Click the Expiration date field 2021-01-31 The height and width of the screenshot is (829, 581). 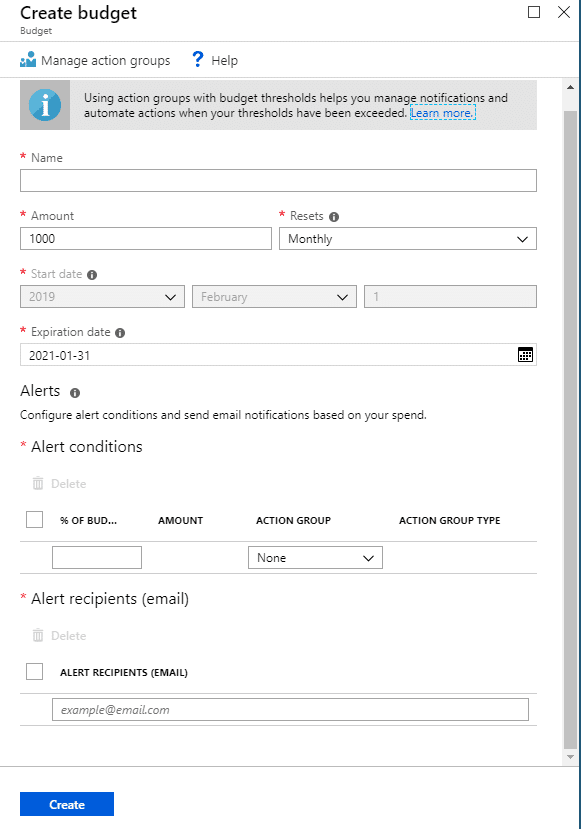tap(278, 355)
